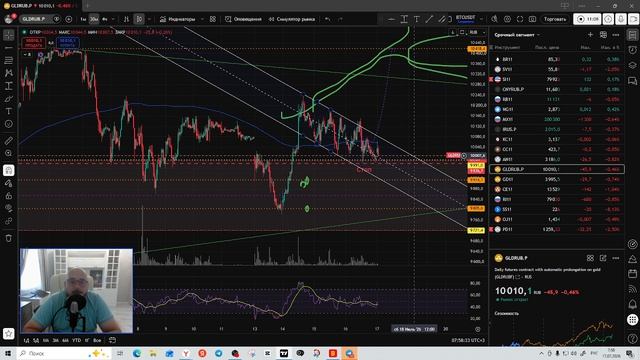
Task: Remove drawings with the trash icon
Action: tap(9, 238)
